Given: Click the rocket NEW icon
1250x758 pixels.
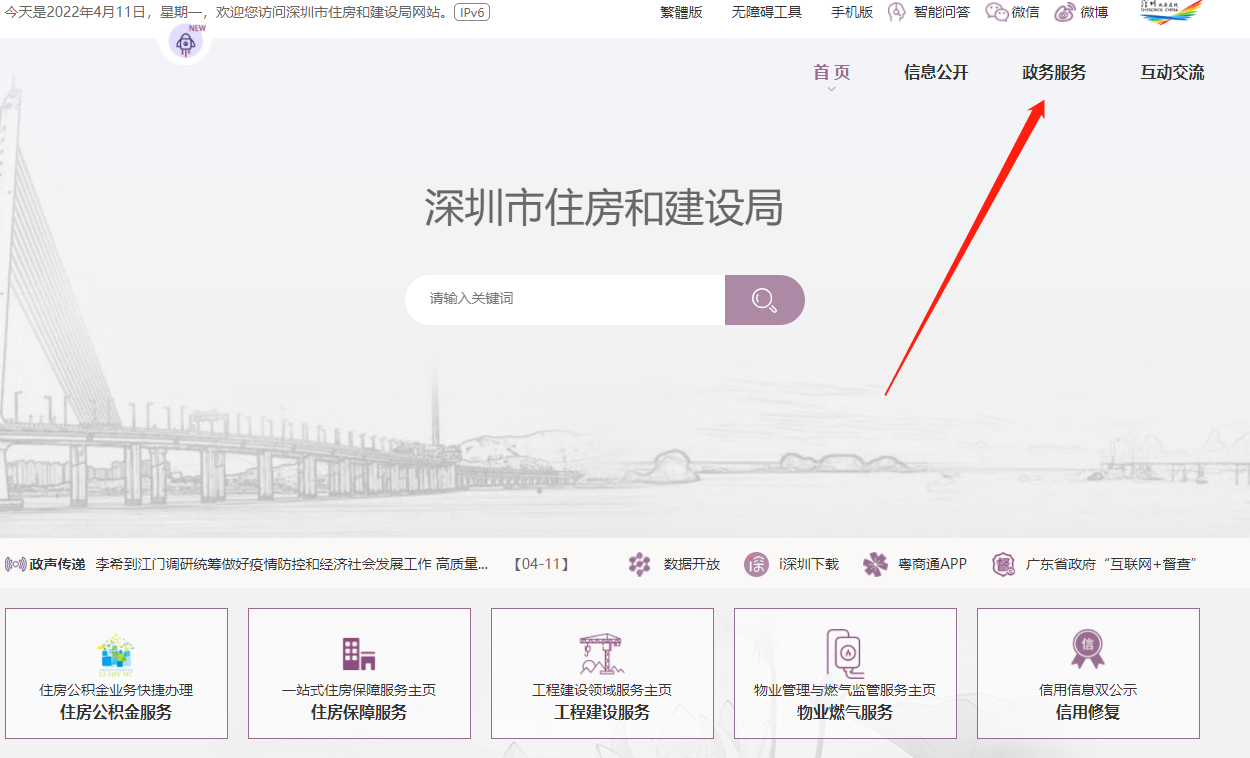Looking at the screenshot, I should click(186, 42).
